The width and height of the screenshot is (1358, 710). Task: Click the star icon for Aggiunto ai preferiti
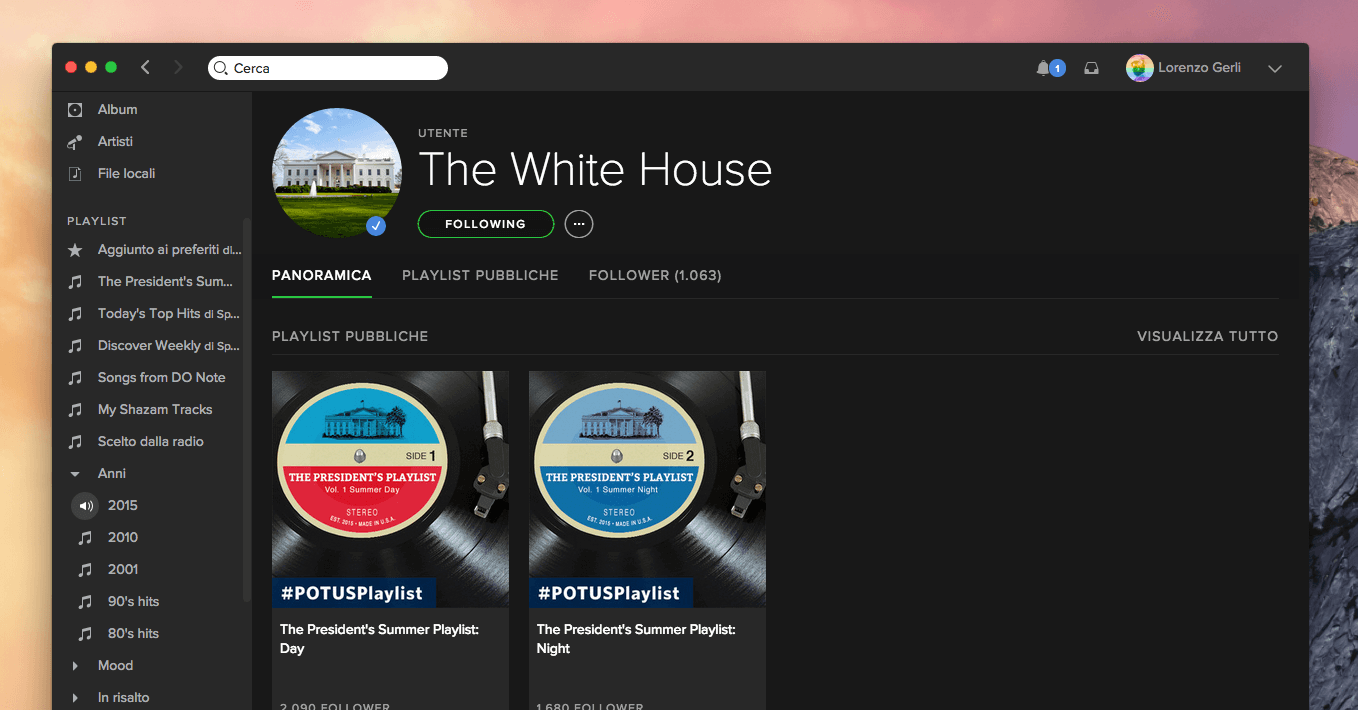click(x=75, y=250)
